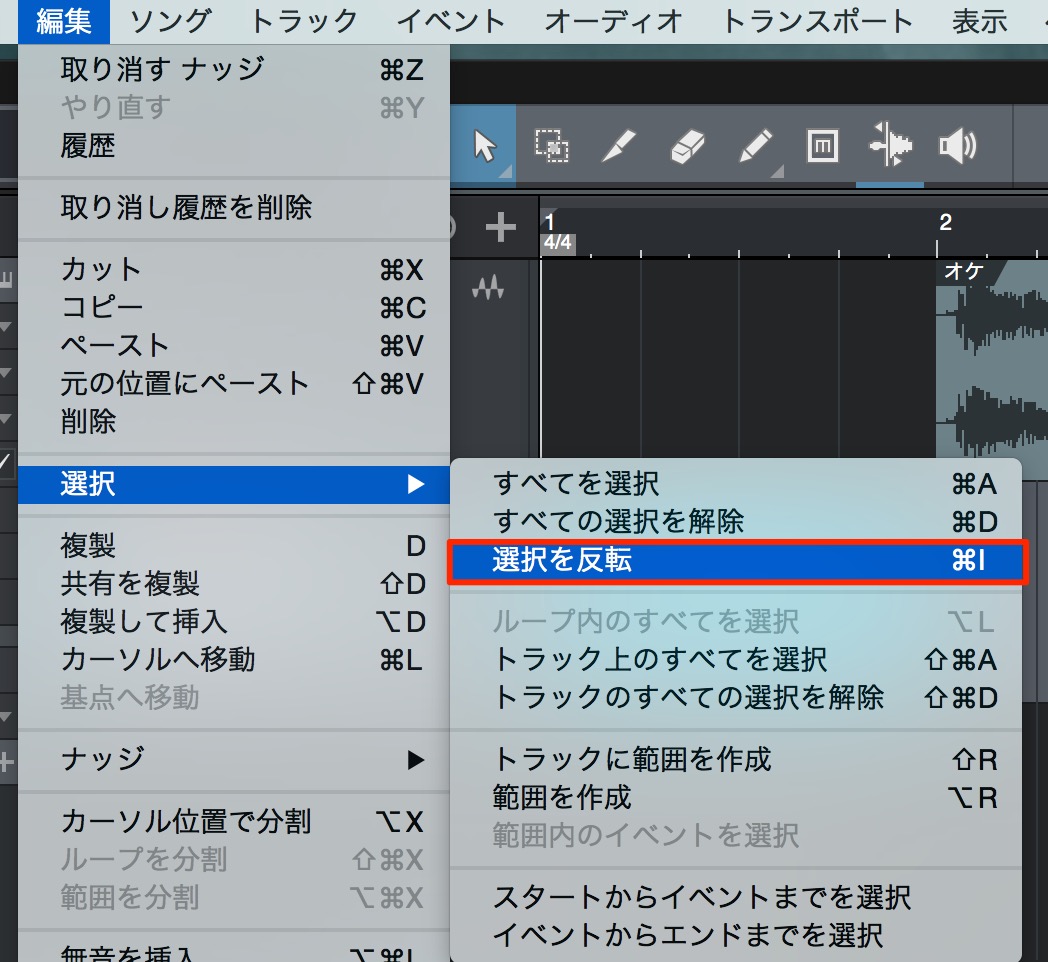
Task: Open the トランスポート menu
Action: (x=817, y=21)
